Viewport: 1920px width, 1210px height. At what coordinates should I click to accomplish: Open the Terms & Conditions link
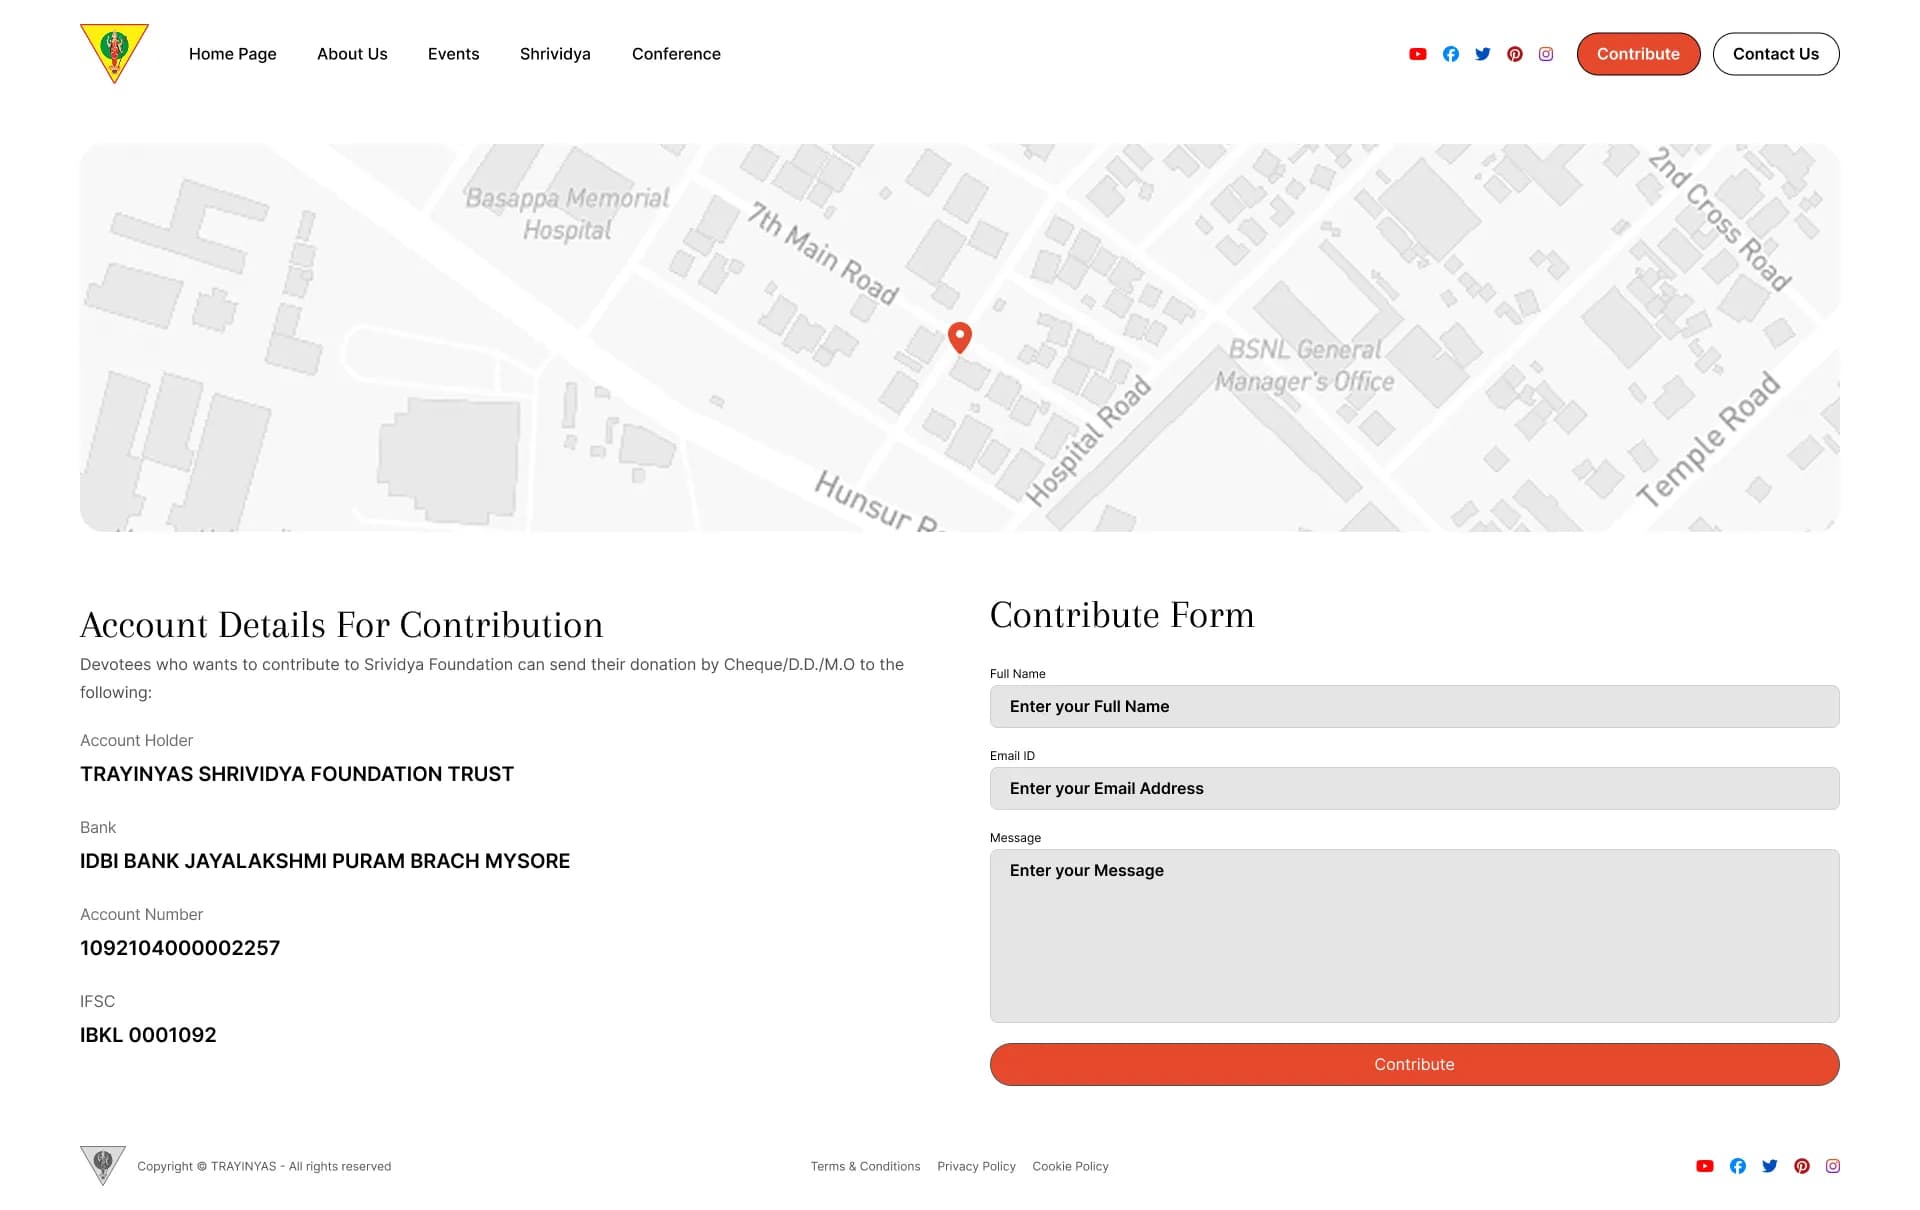[x=865, y=1166]
